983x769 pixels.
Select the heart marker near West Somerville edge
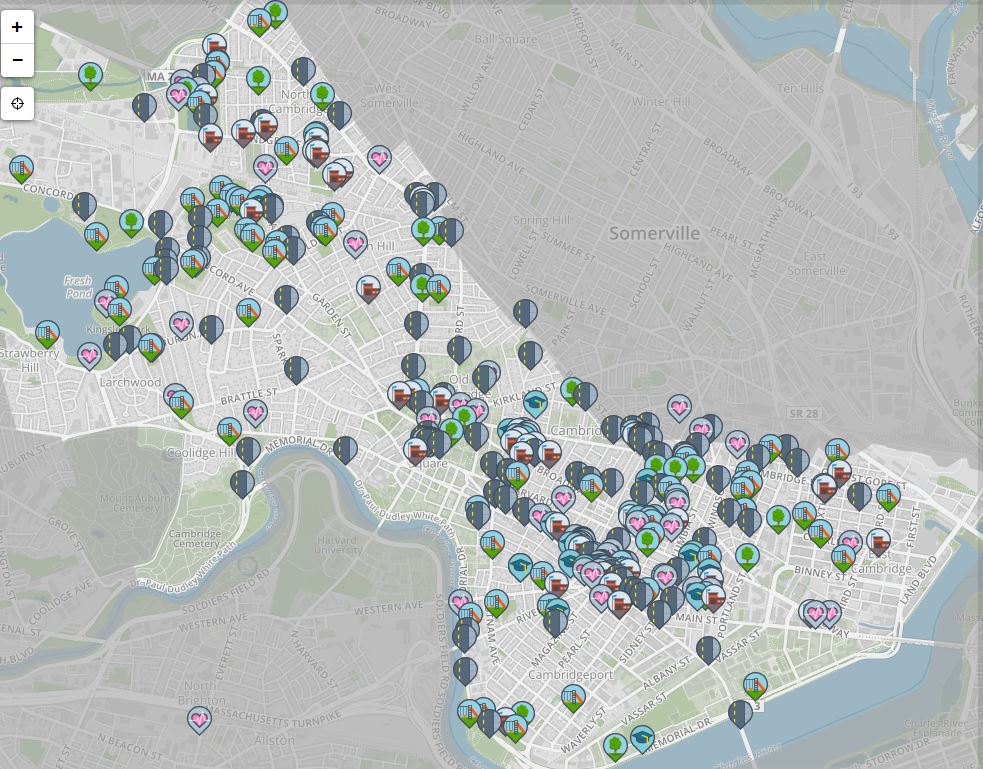click(x=379, y=158)
